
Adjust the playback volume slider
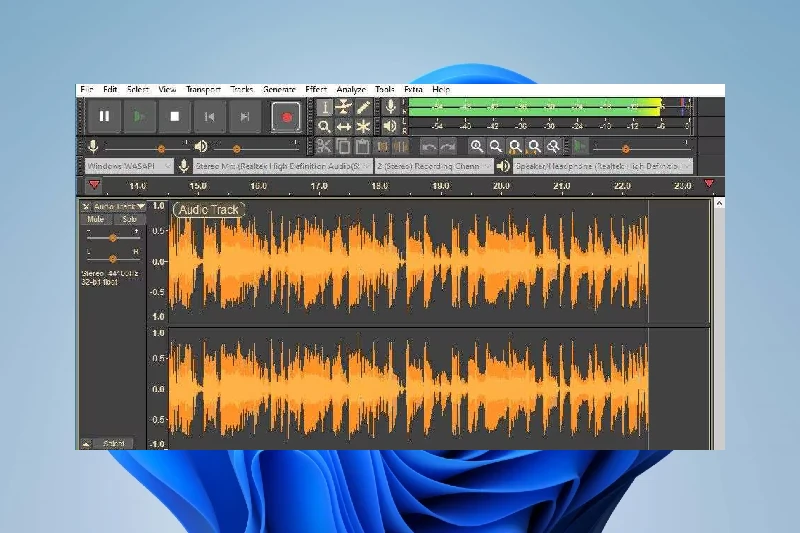[x=255, y=148]
